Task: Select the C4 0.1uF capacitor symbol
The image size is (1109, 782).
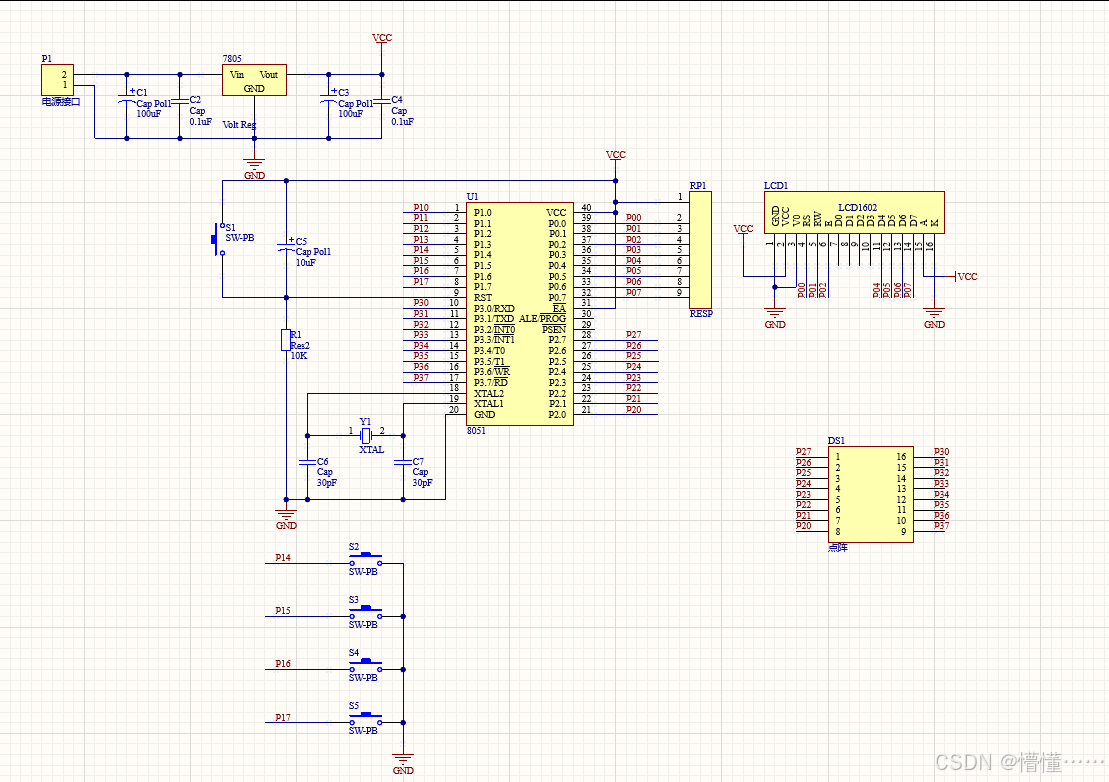Action: (382, 102)
